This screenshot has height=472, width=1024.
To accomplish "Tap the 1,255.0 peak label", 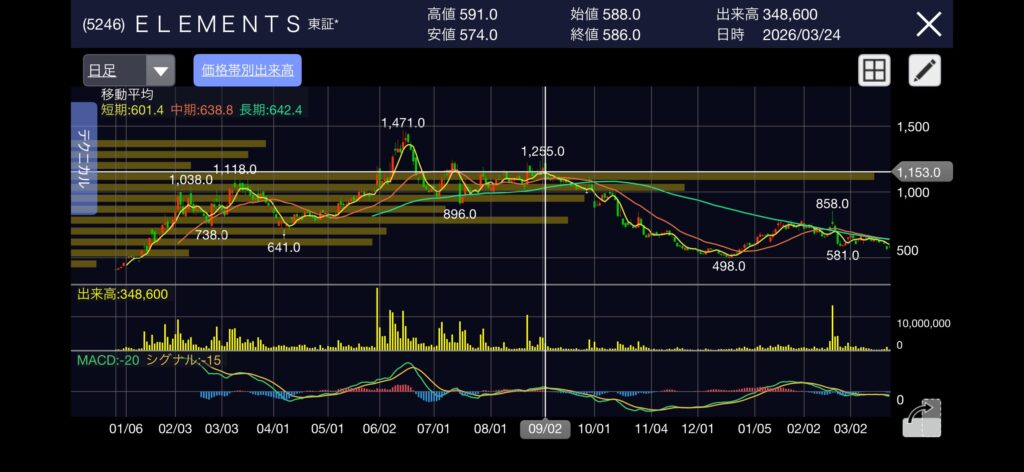I will point(543,151).
